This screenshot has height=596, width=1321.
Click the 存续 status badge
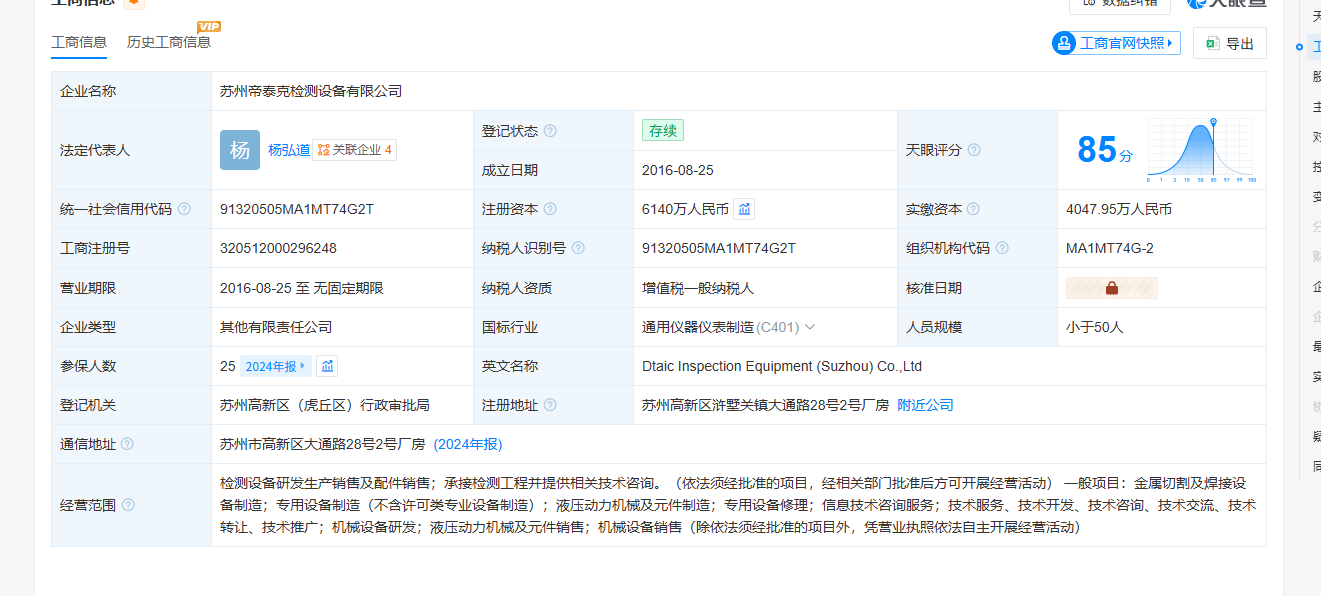(663, 130)
